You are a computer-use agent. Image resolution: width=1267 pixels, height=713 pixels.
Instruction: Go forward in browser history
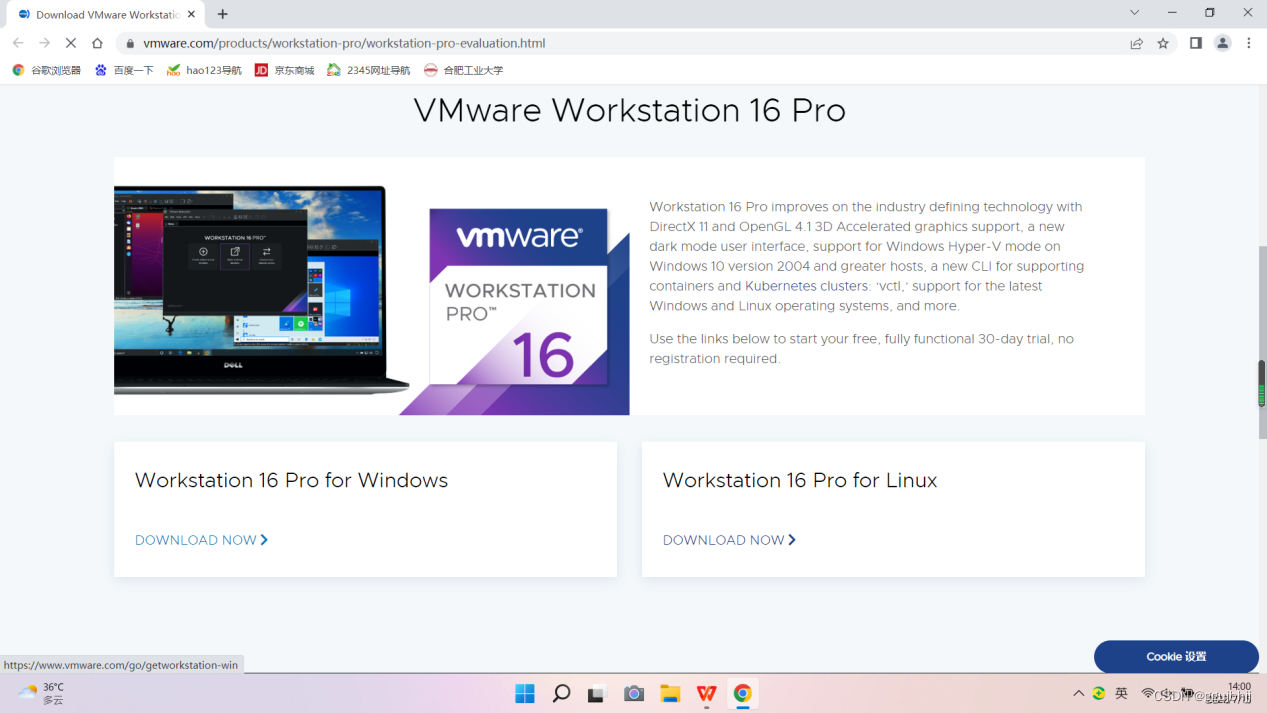(x=44, y=43)
